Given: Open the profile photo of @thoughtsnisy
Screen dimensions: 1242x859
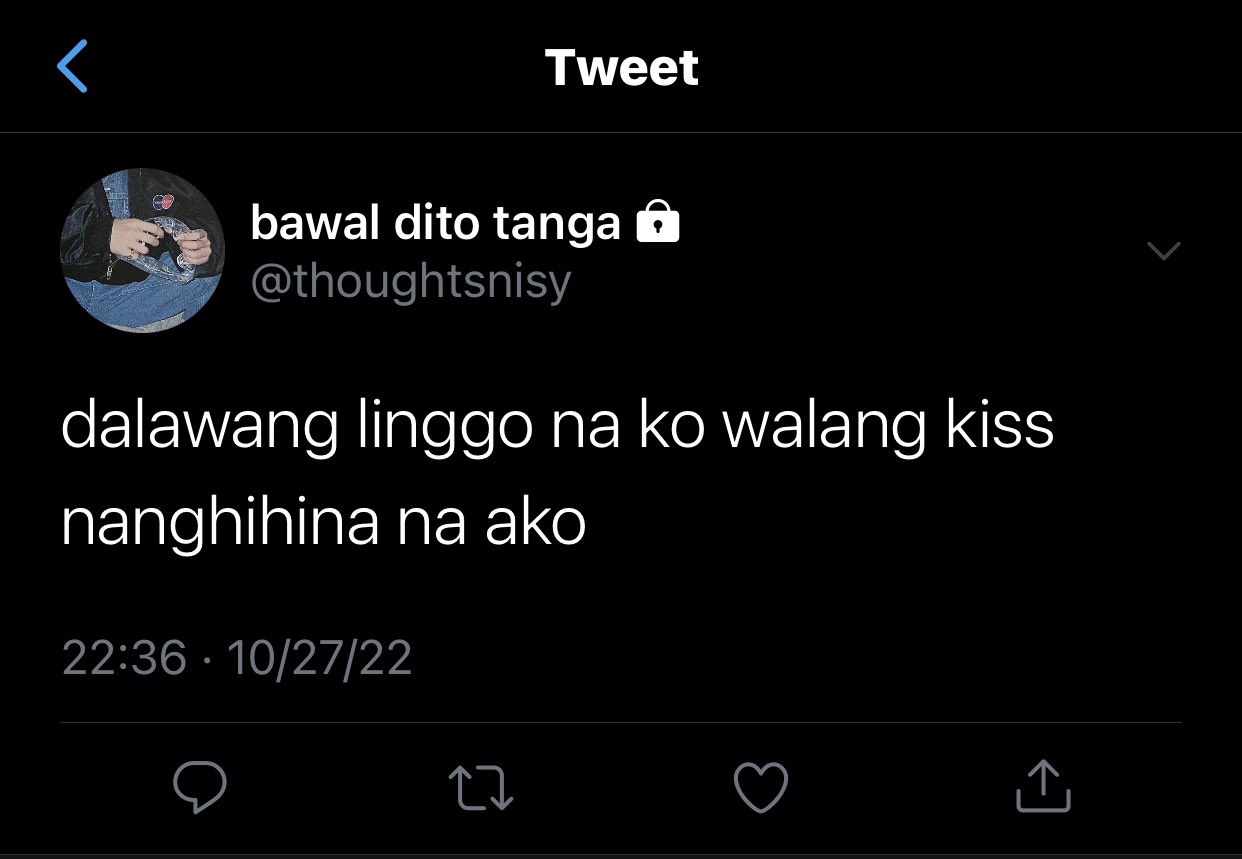Looking at the screenshot, I should [142, 250].
